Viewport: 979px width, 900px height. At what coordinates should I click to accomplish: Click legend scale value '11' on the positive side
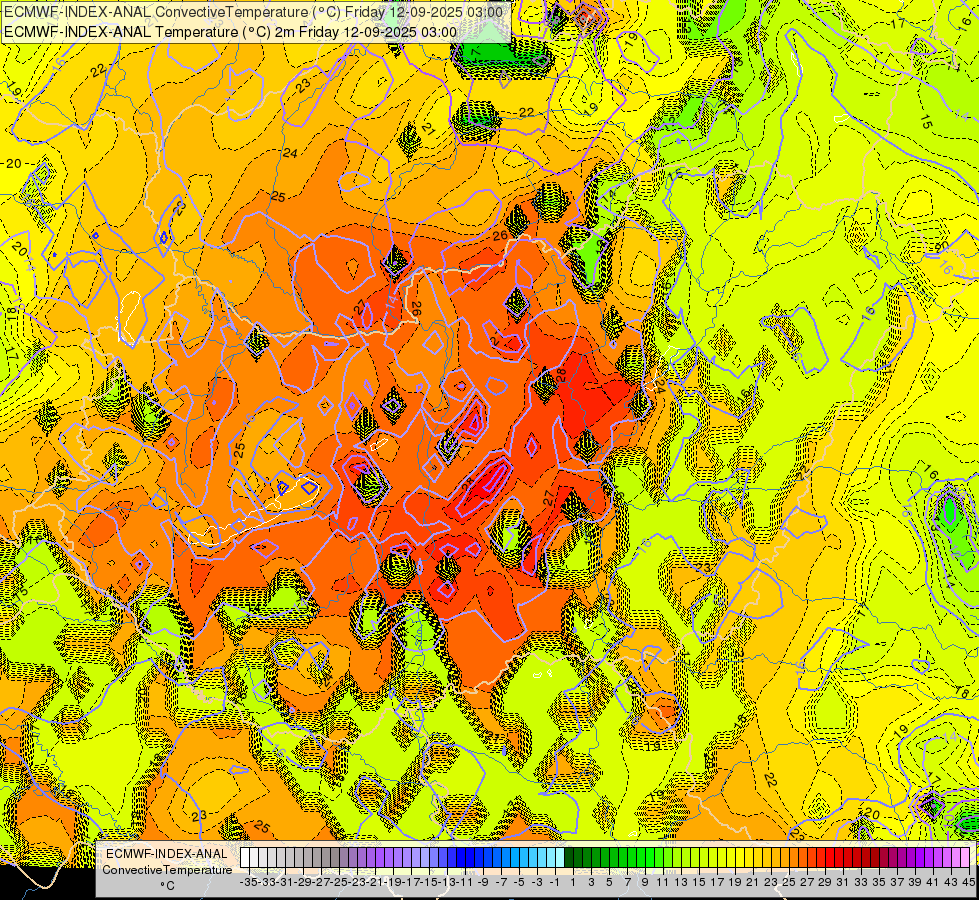coord(662,882)
